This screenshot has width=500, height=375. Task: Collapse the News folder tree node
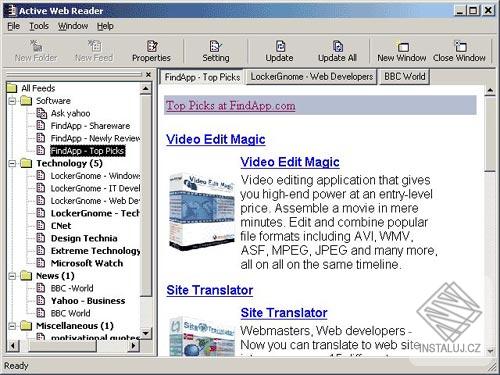pos(12,276)
